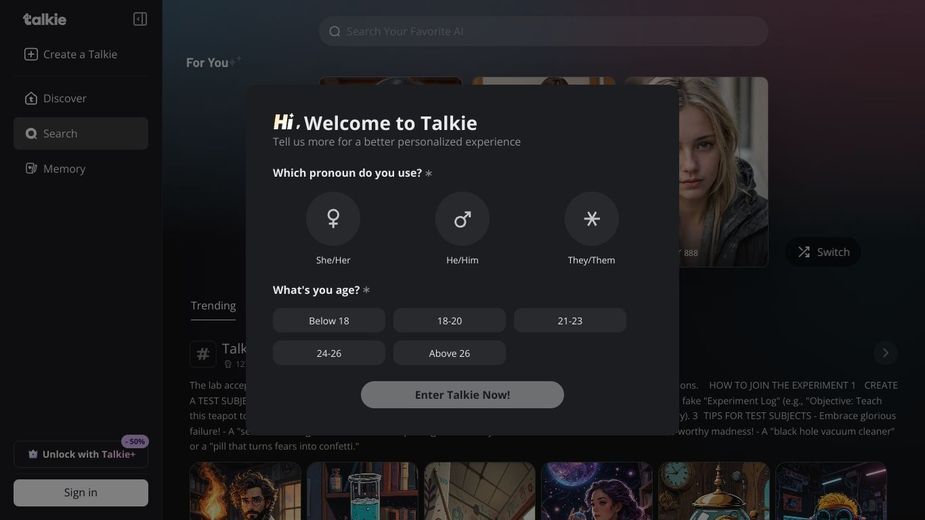
Task: Select the She/Her female symbol
Action: coord(333,219)
